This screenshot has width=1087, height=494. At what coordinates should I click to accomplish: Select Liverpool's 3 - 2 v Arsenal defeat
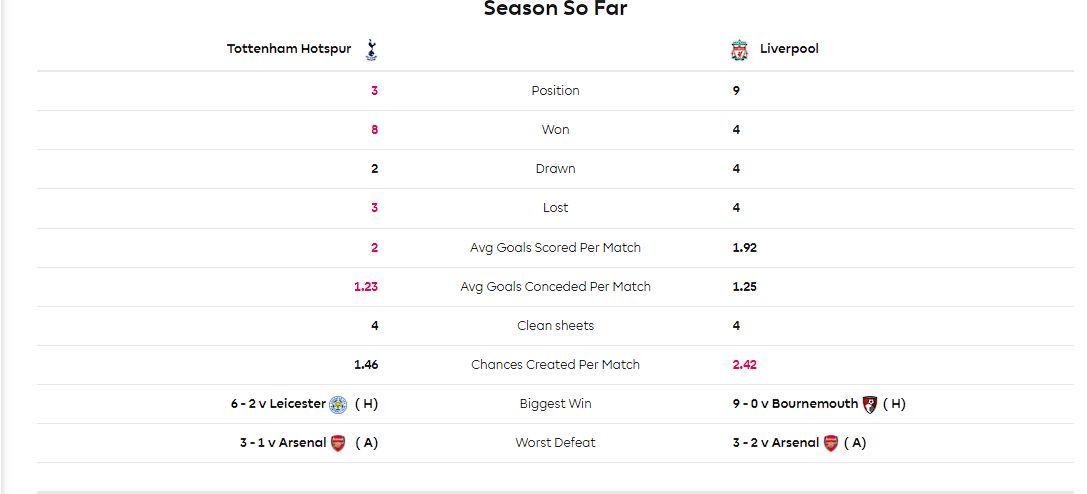tap(776, 443)
